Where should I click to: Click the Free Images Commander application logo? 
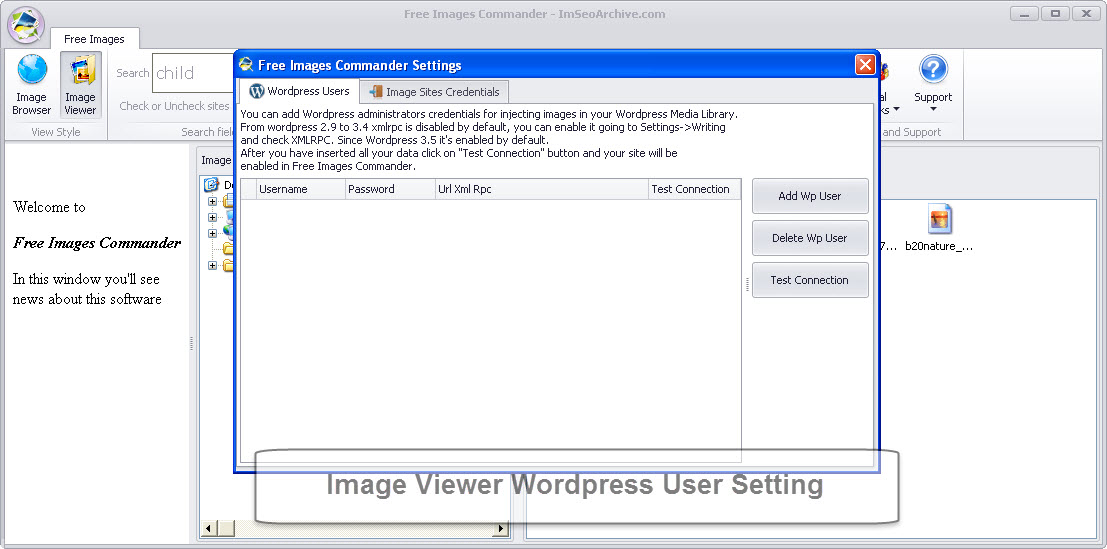pyautogui.click(x=25, y=25)
